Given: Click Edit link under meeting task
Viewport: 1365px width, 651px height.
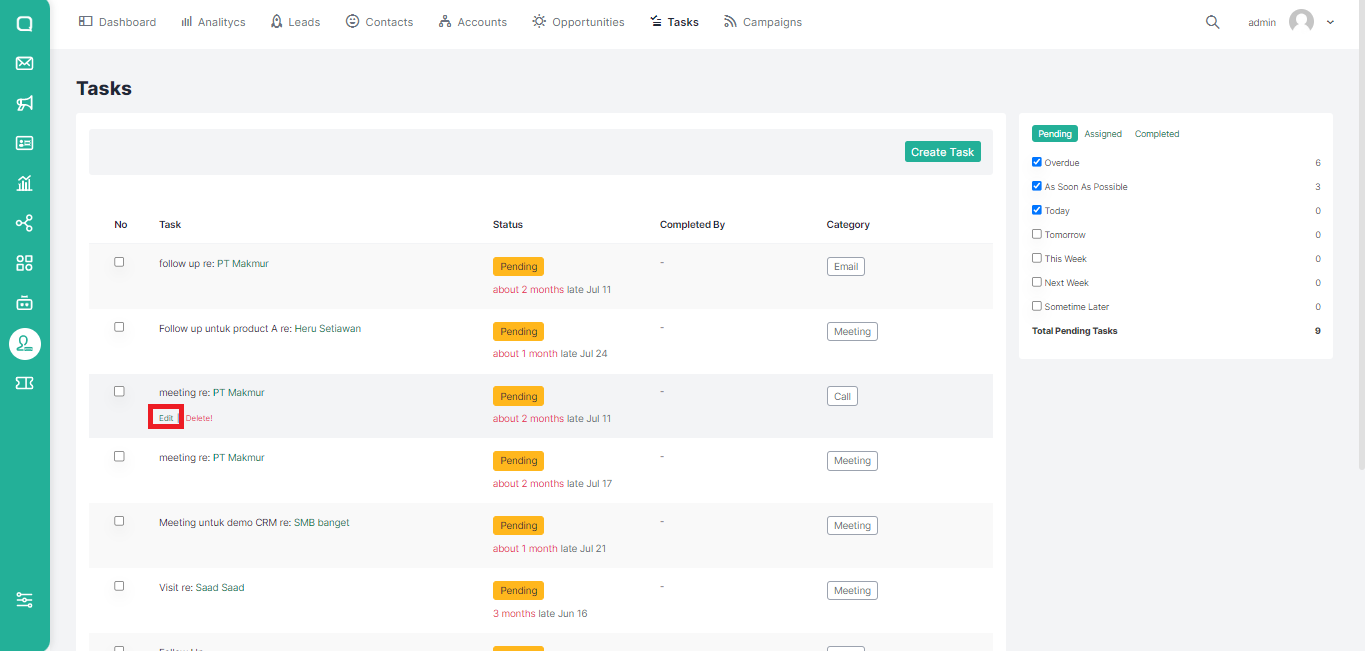Looking at the screenshot, I should pos(166,418).
